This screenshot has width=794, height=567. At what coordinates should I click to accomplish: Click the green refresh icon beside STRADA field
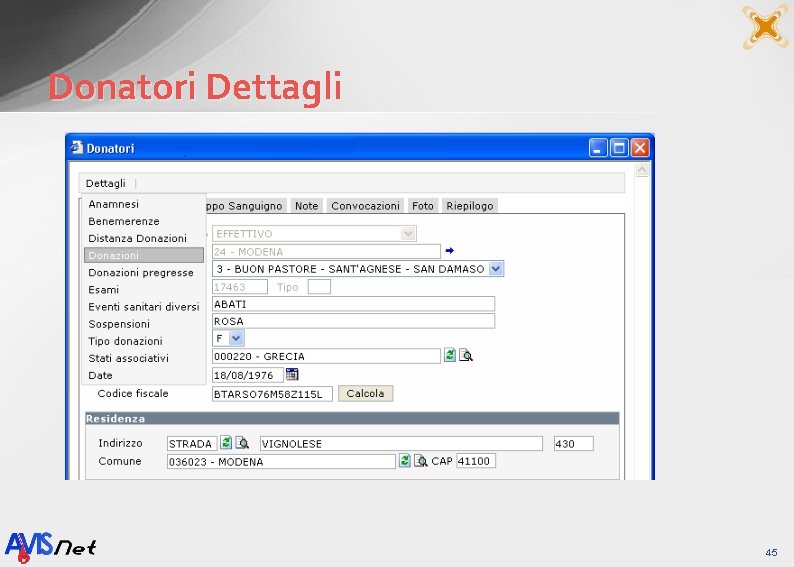pos(226,443)
